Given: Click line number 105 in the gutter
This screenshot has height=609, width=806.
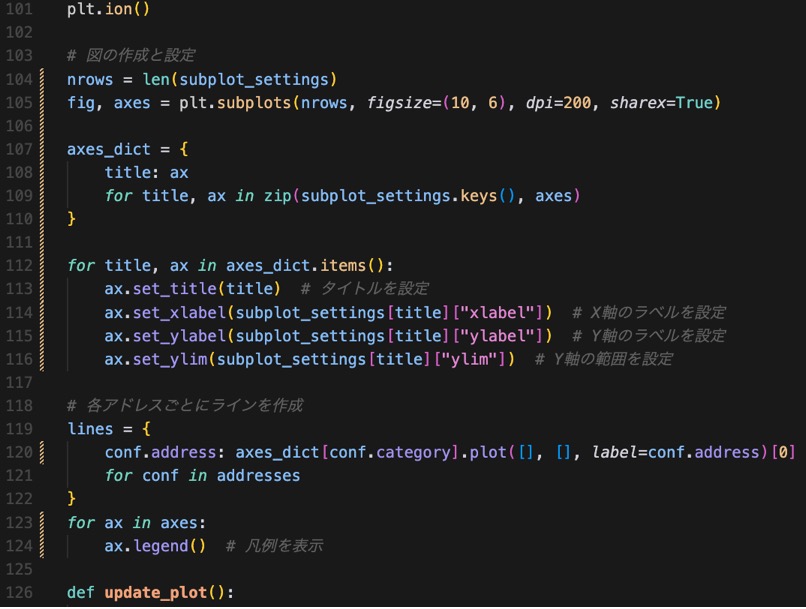Looking at the screenshot, I should [17, 103].
